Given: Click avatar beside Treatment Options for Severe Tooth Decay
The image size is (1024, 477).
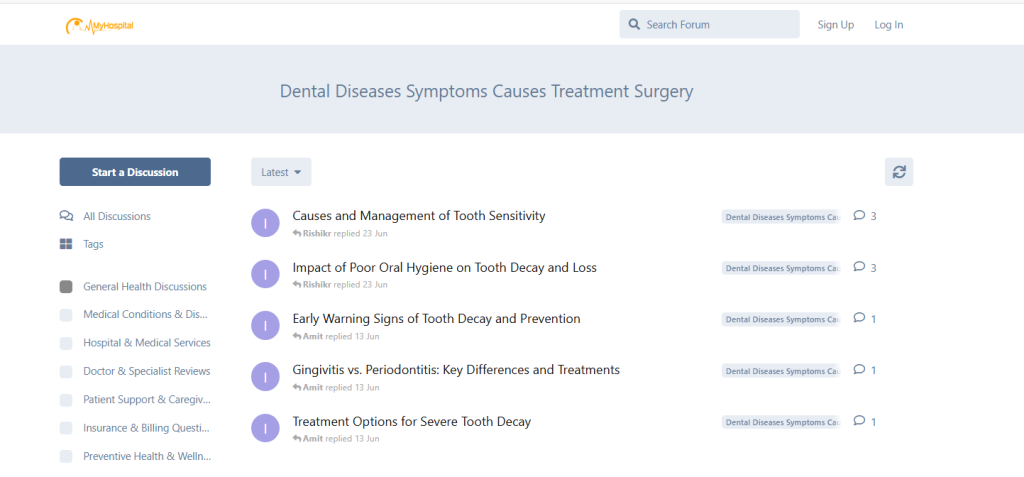Looking at the screenshot, I should pyautogui.click(x=265, y=429).
